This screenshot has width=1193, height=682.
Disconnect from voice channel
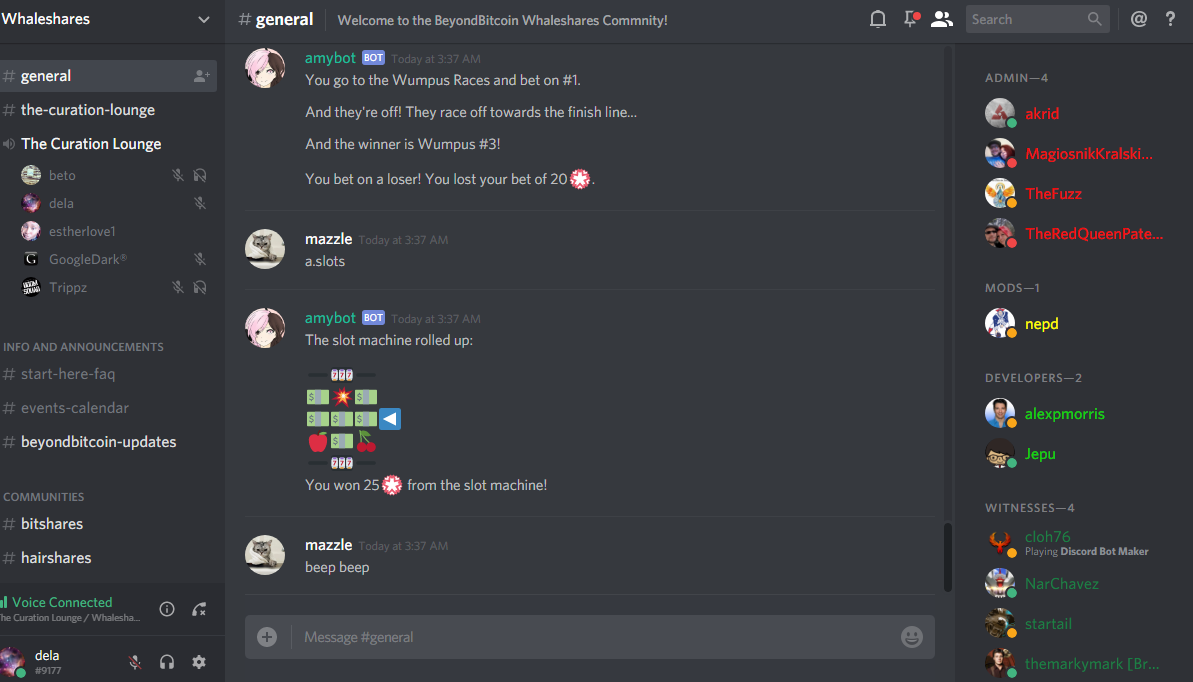pyautogui.click(x=199, y=609)
